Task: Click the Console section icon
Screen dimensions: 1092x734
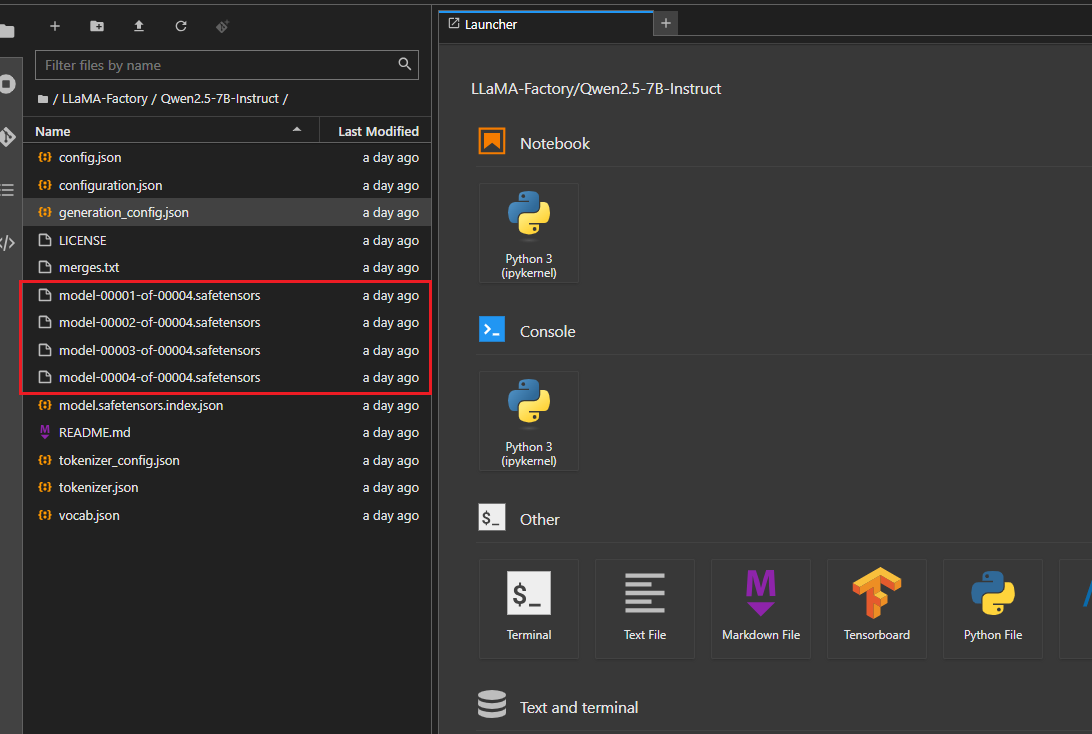Action: tap(492, 329)
